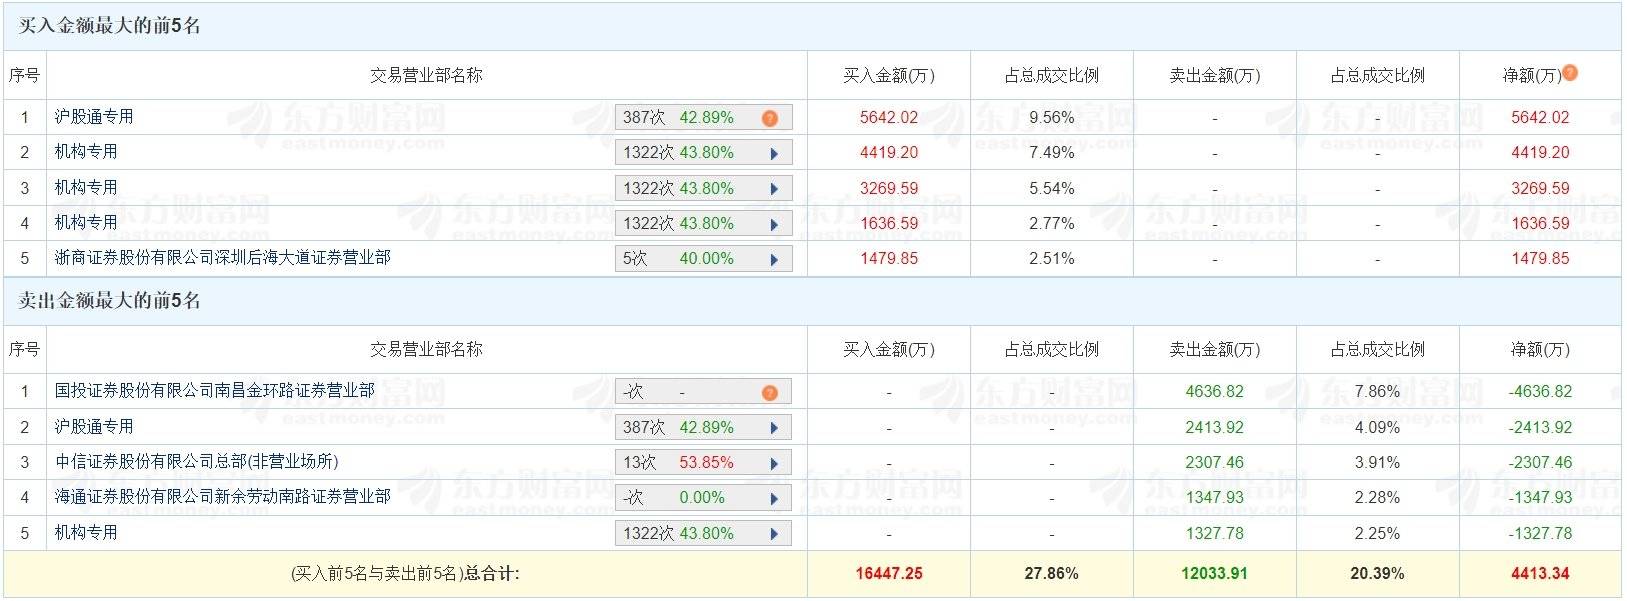Click the question mark beside 沪股通专用 stats
The width and height of the screenshot is (1627, 601).
(769, 117)
